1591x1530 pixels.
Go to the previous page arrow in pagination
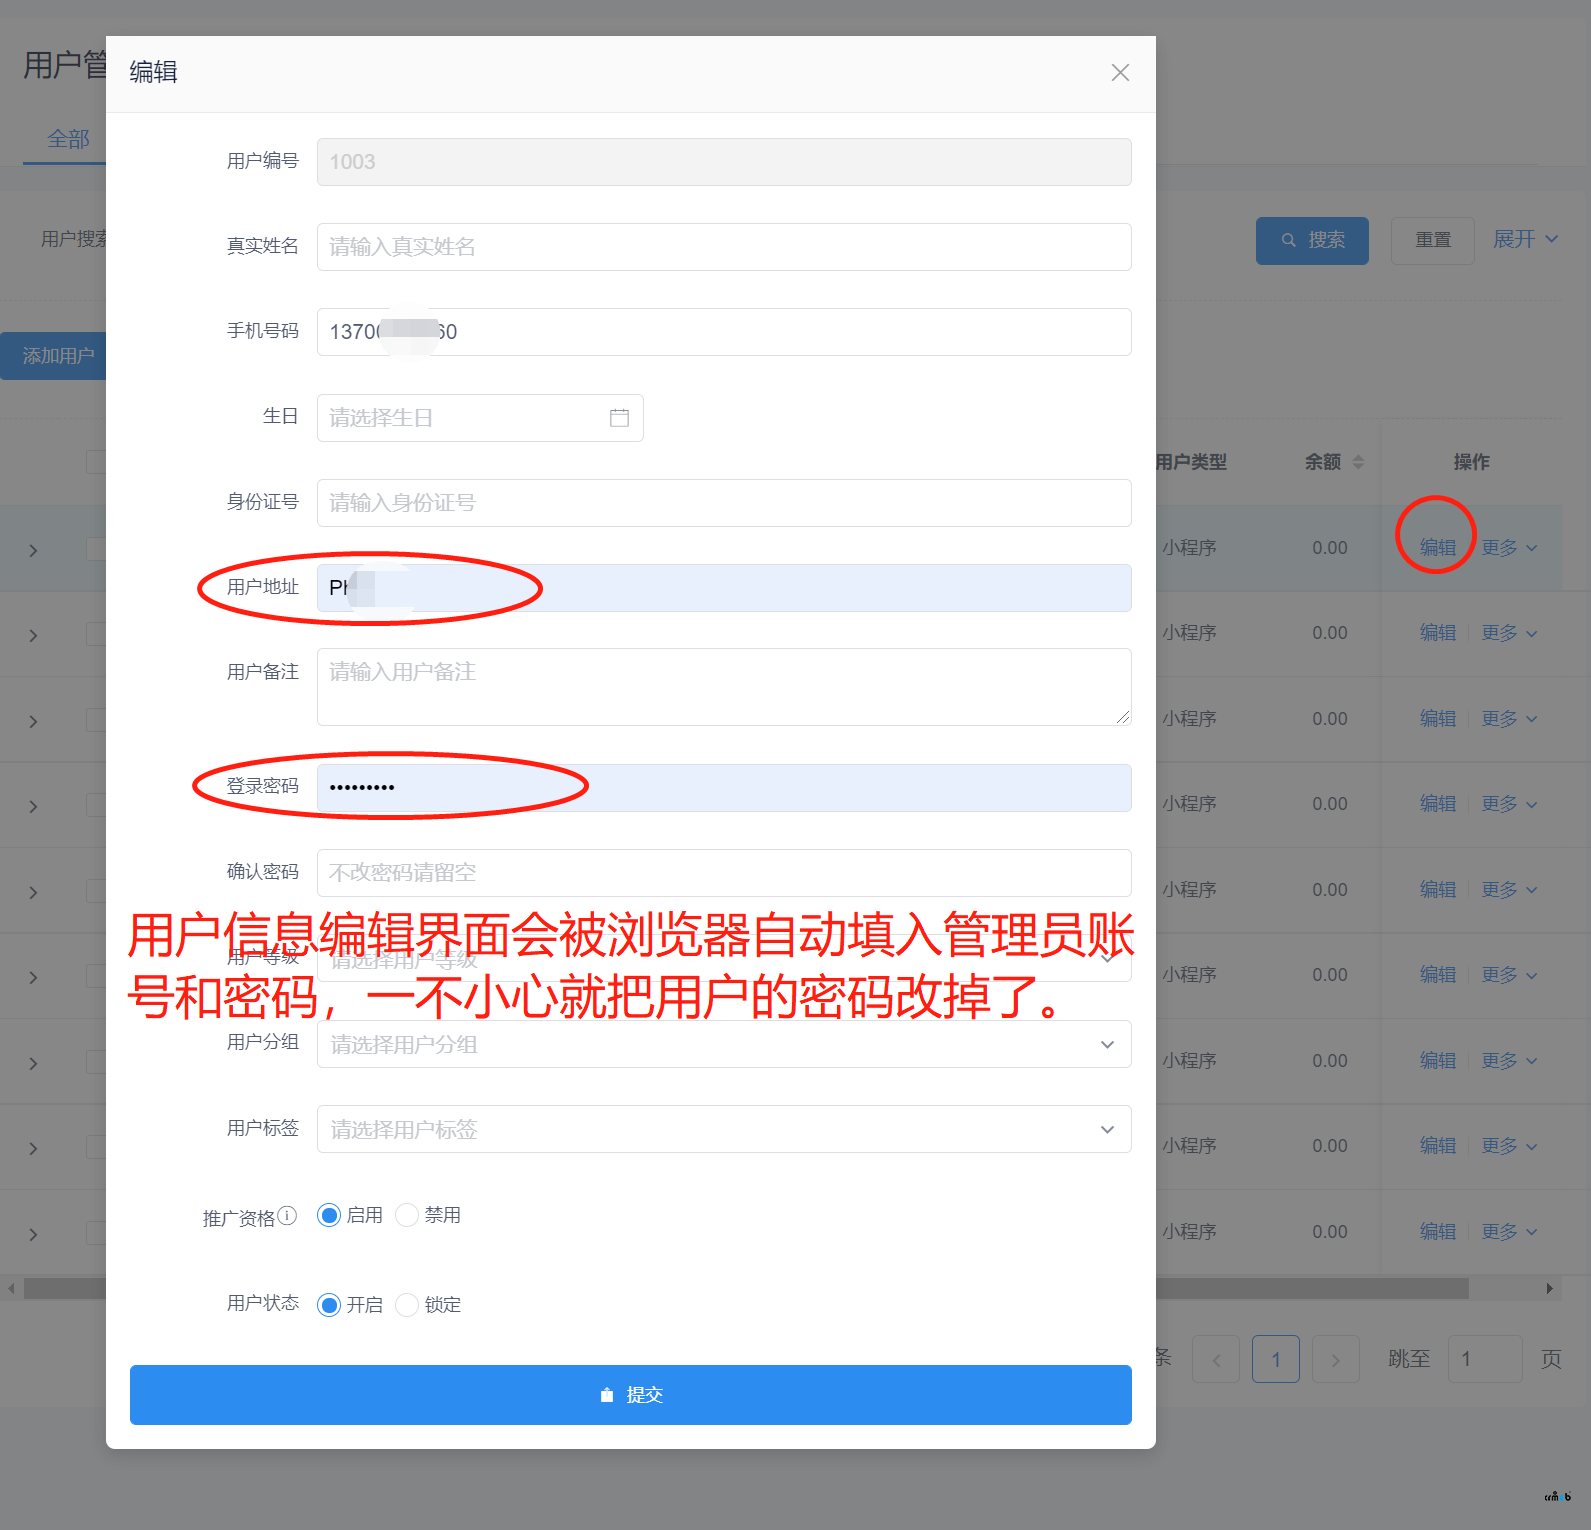pos(1216,1359)
